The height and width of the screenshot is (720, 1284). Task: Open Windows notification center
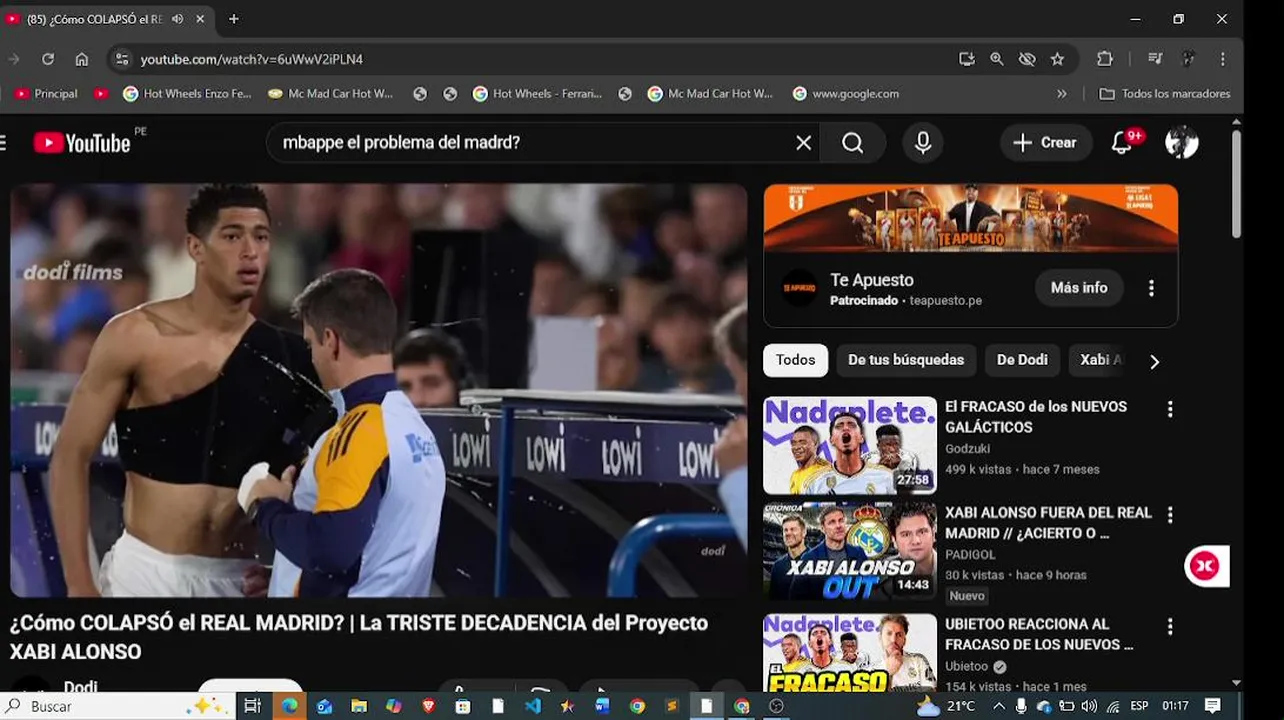1212,706
